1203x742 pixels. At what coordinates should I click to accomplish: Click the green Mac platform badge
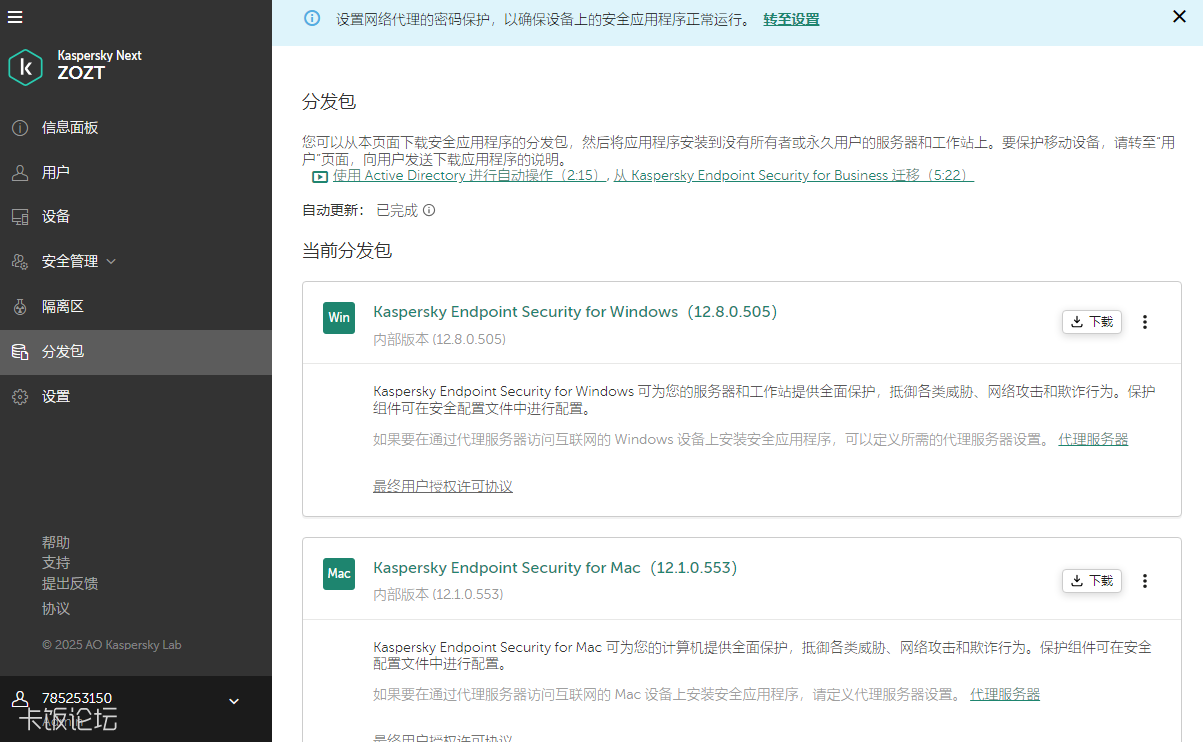pos(339,574)
